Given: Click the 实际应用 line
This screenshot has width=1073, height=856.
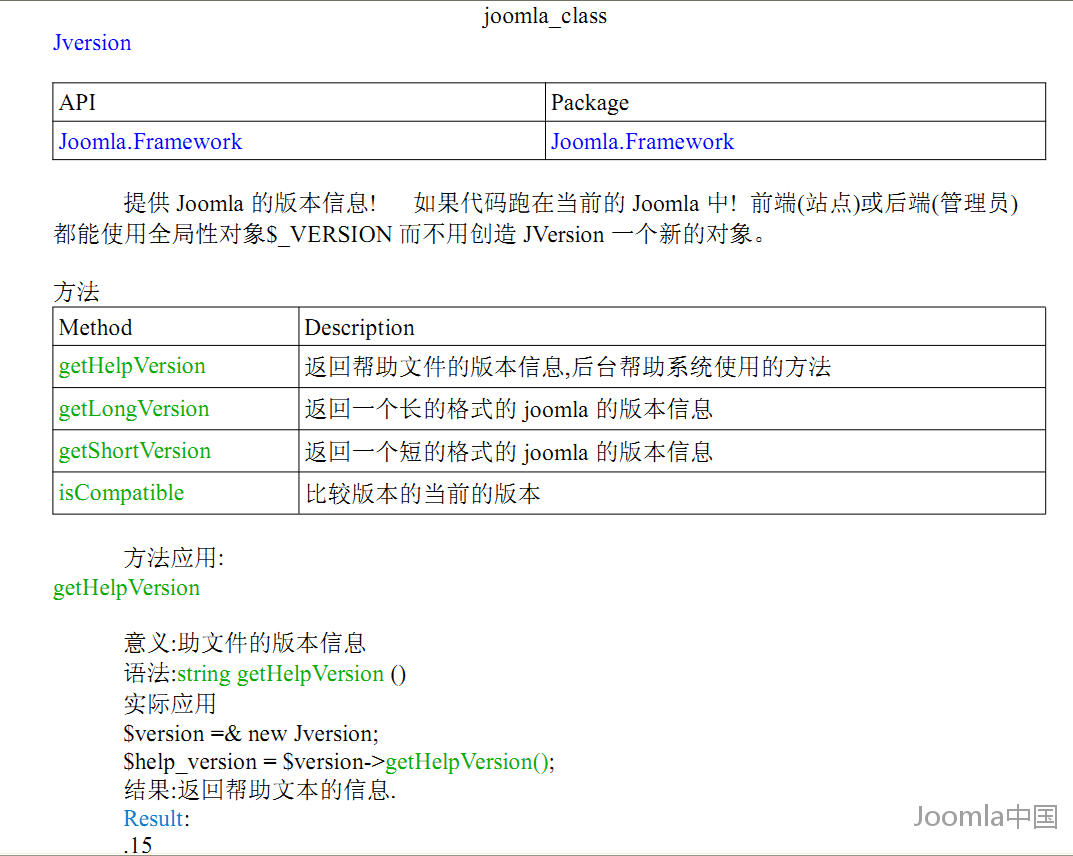Looking at the screenshot, I should pyautogui.click(x=170, y=704).
